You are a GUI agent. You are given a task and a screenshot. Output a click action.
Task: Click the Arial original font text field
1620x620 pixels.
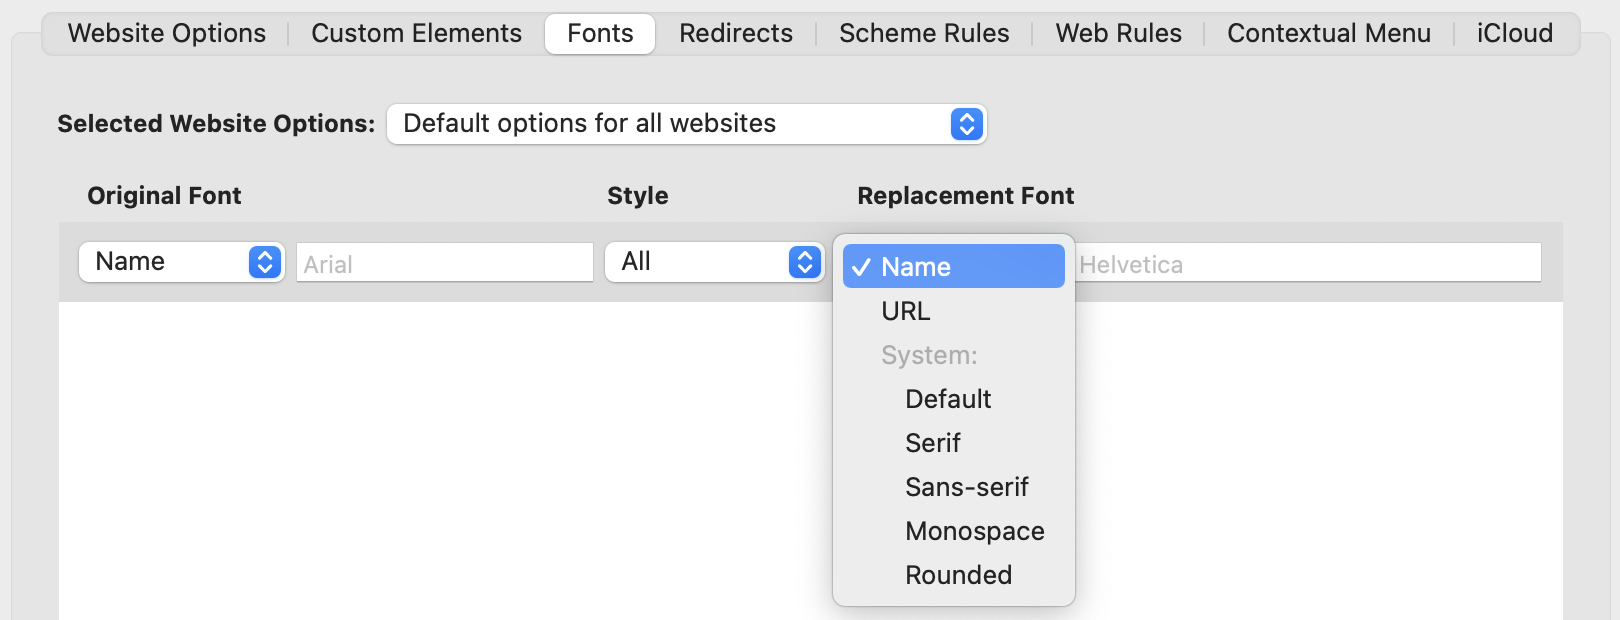click(x=444, y=264)
